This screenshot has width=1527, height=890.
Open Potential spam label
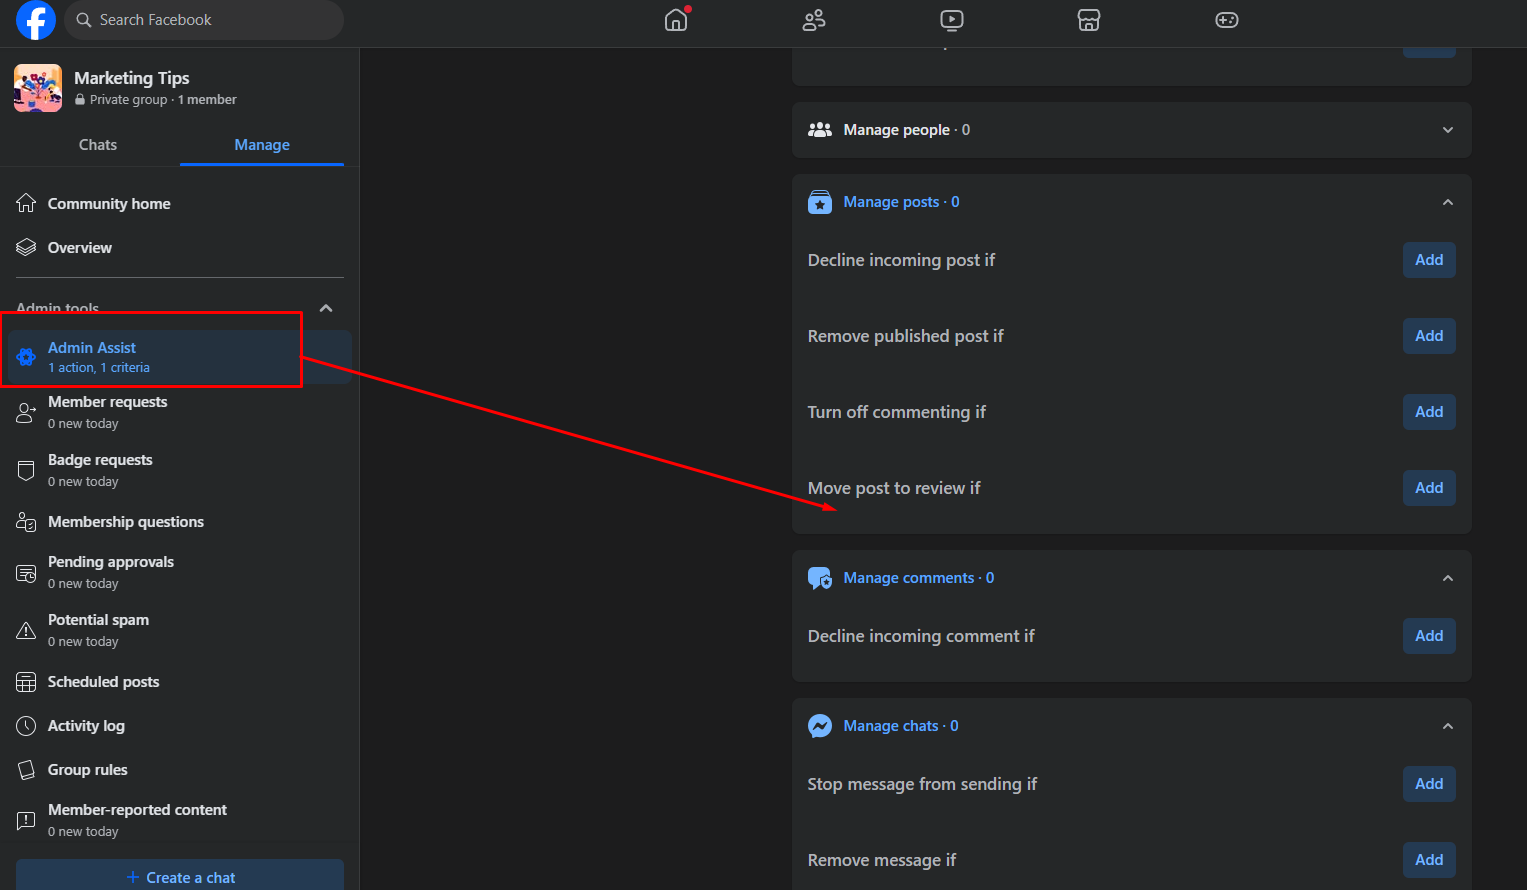[98, 620]
